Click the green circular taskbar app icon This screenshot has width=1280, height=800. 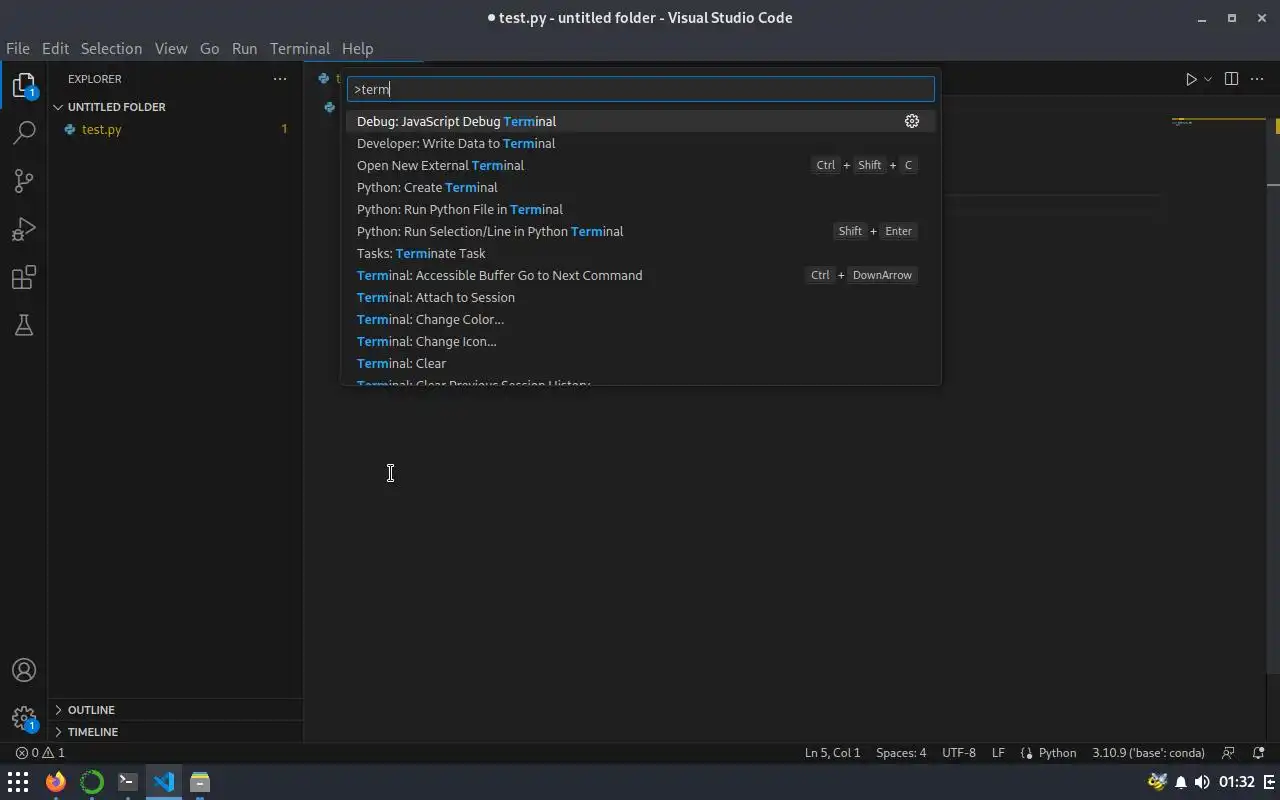(x=92, y=782)
